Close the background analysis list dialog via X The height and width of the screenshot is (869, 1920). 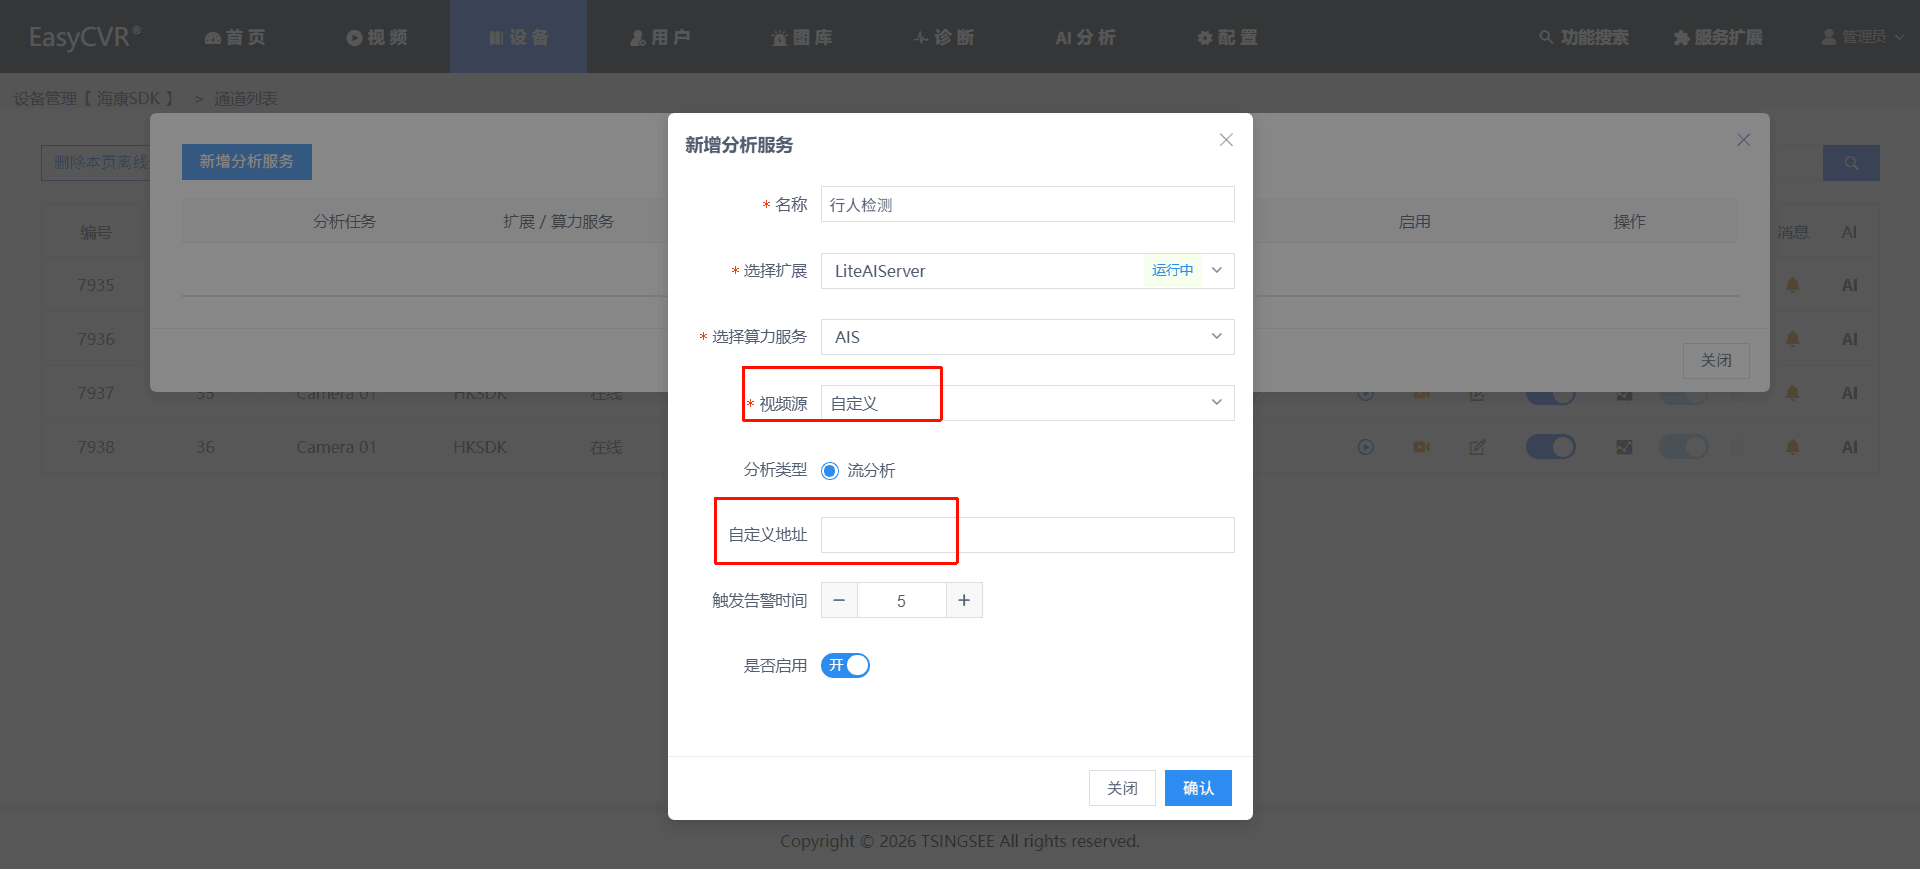(1743, 140)
